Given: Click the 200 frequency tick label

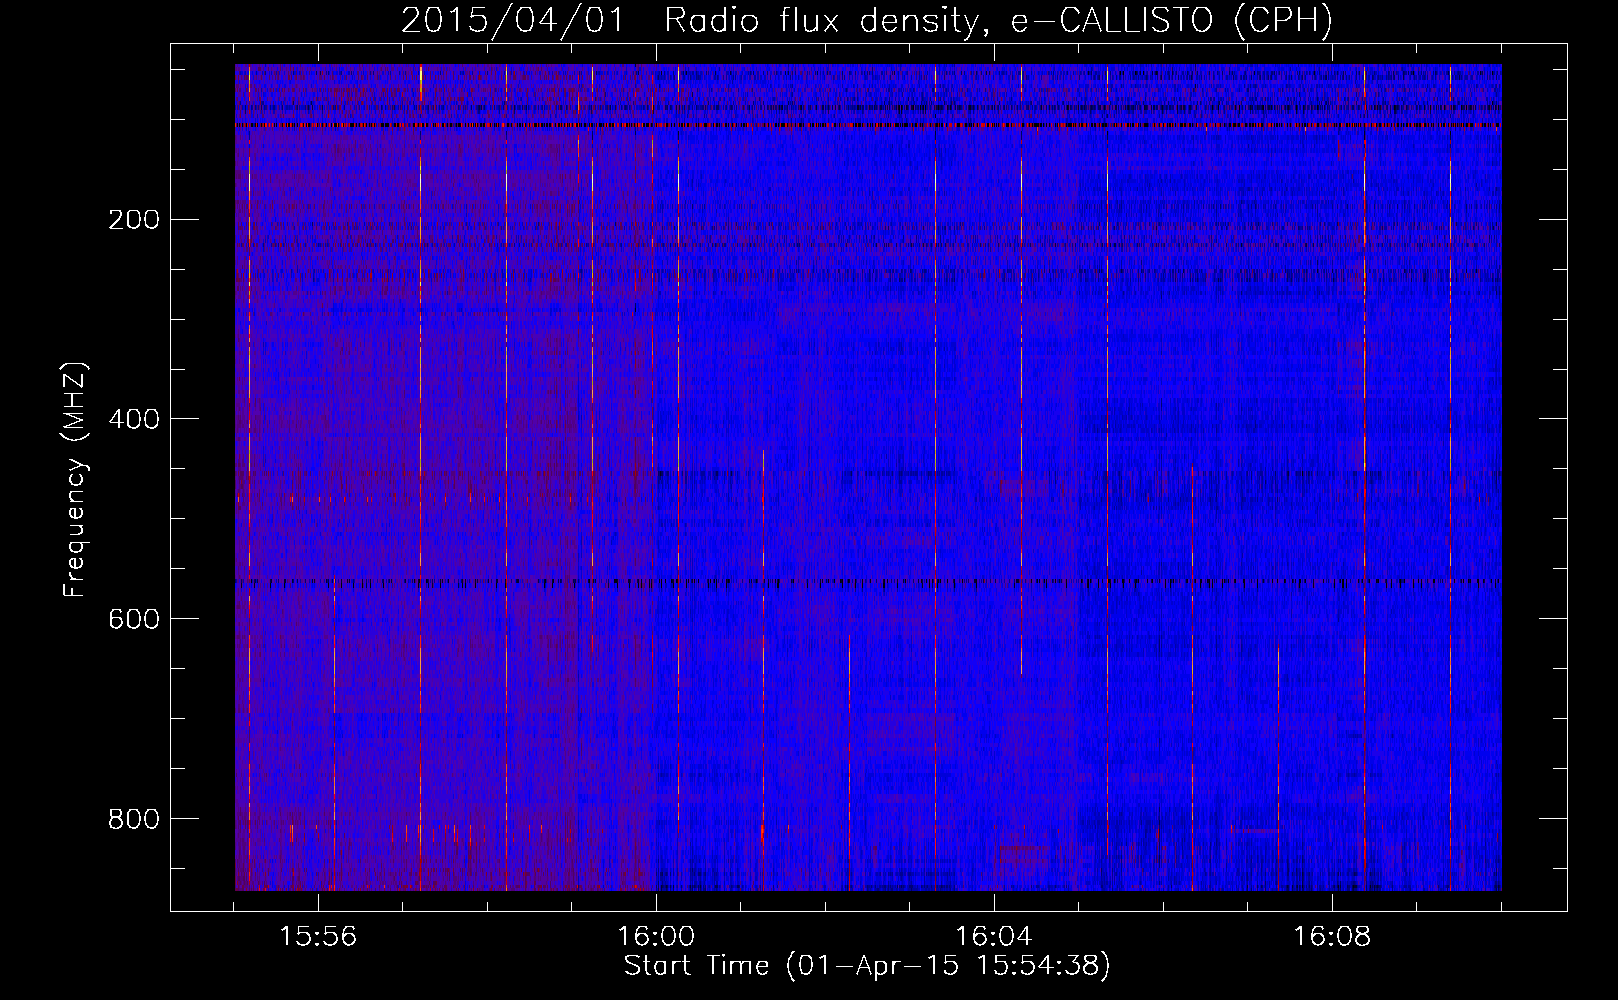Looking at the screenshot, I should (x=133, y=219).
